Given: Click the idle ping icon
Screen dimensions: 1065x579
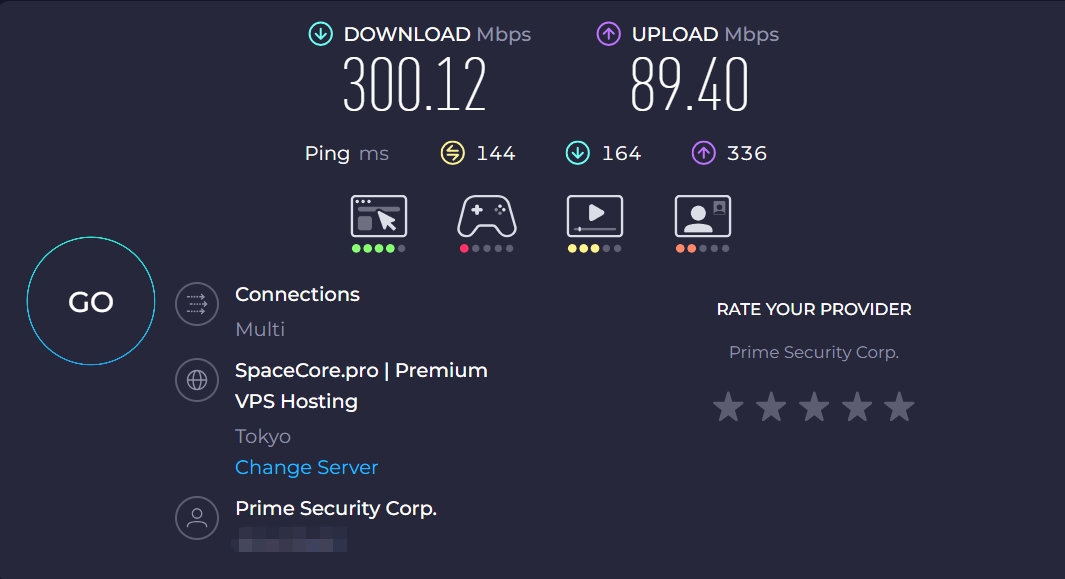Looking at the screenshot, I should click(453, 153).
